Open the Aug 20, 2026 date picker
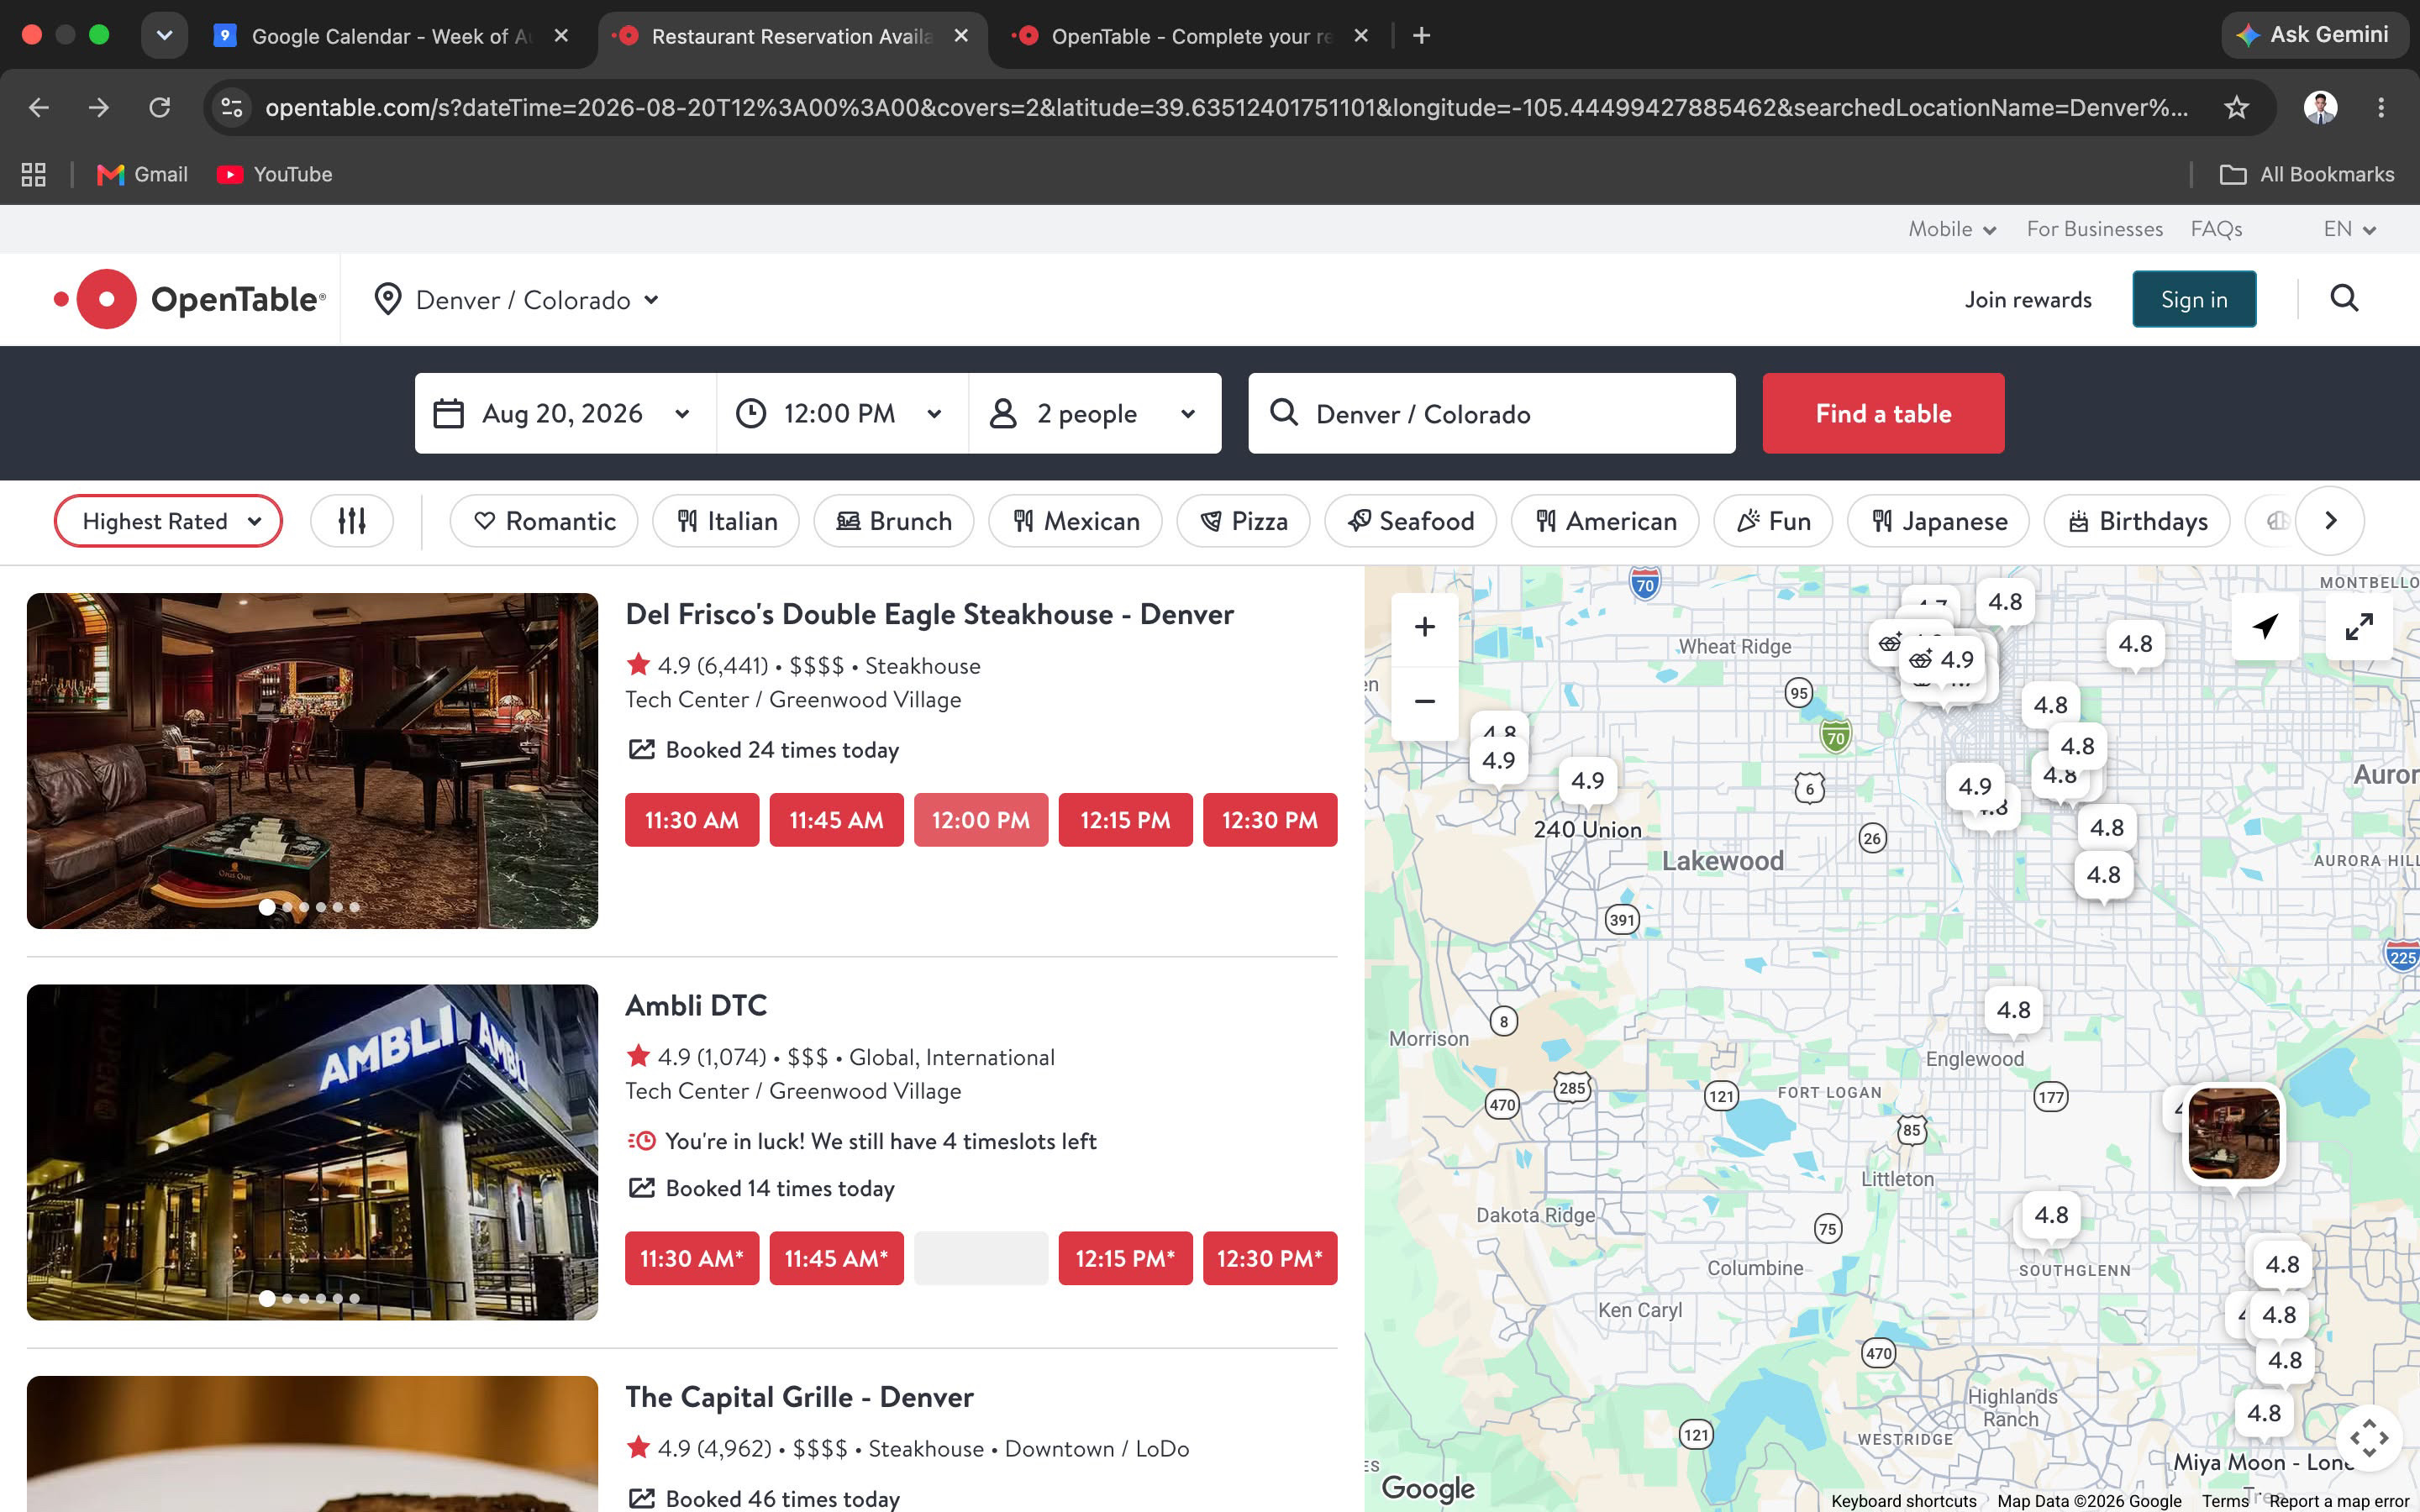The height and width of the screenshot is (1512, 2420). [565, 413]
